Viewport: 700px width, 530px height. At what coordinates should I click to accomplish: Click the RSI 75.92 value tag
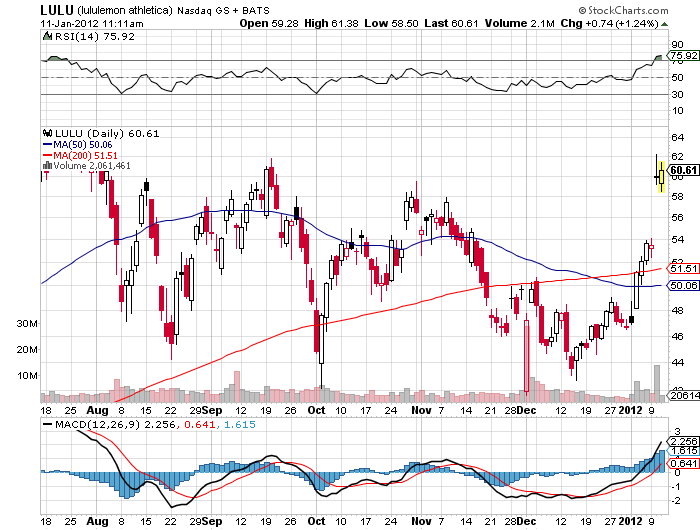pyautogui.click(x=683, y=55)
